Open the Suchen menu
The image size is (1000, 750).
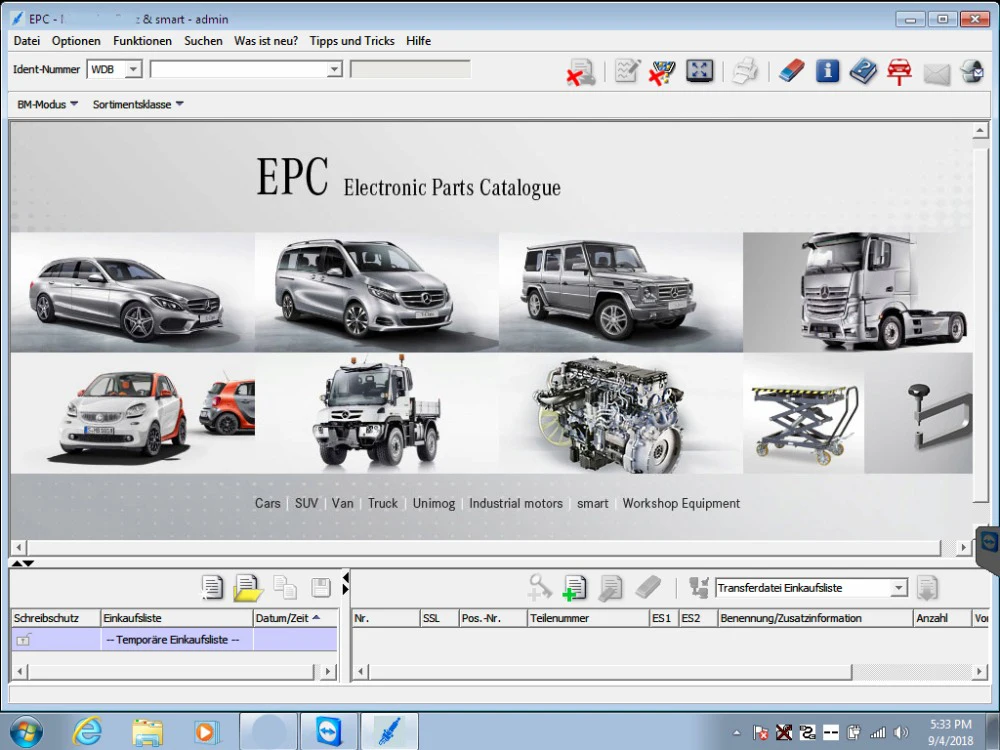tap(203, 41)
